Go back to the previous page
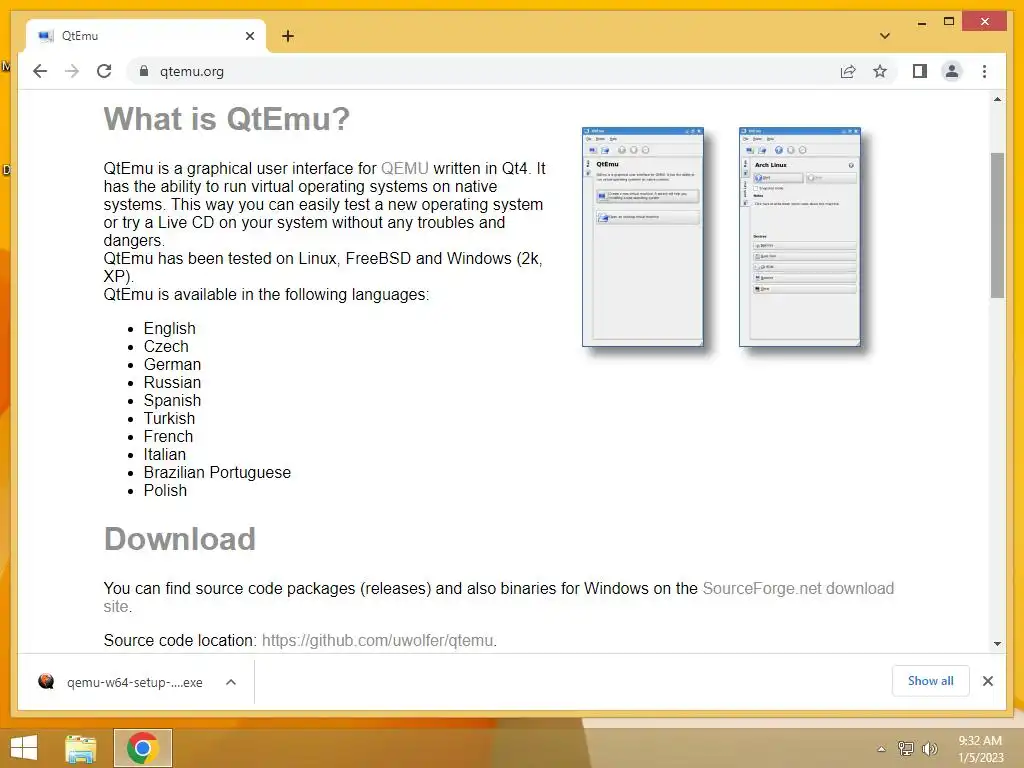 [x=40, y=71]
